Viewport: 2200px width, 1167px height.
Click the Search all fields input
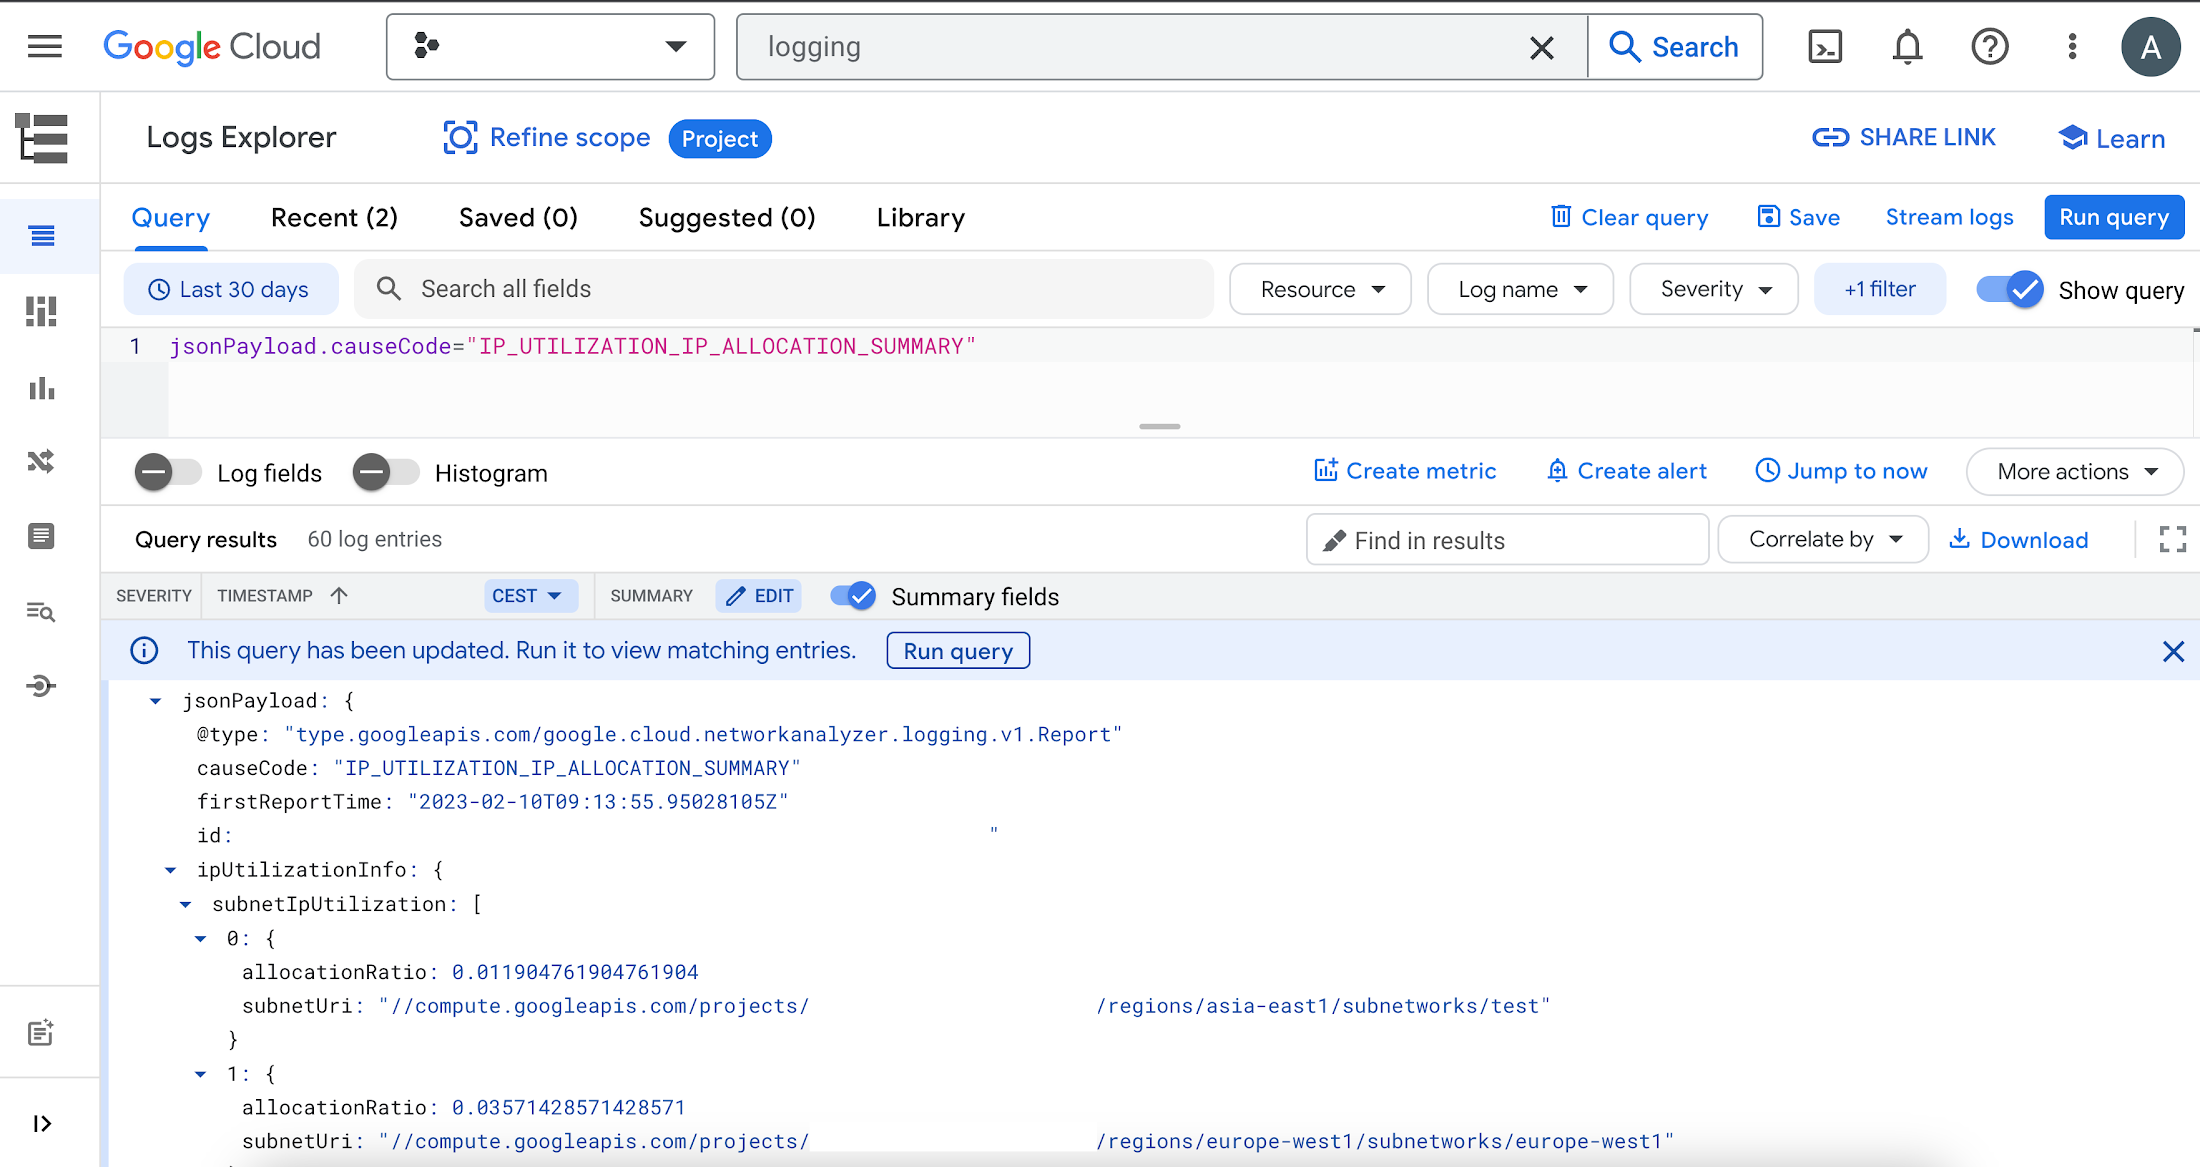(x=785, y=289)
